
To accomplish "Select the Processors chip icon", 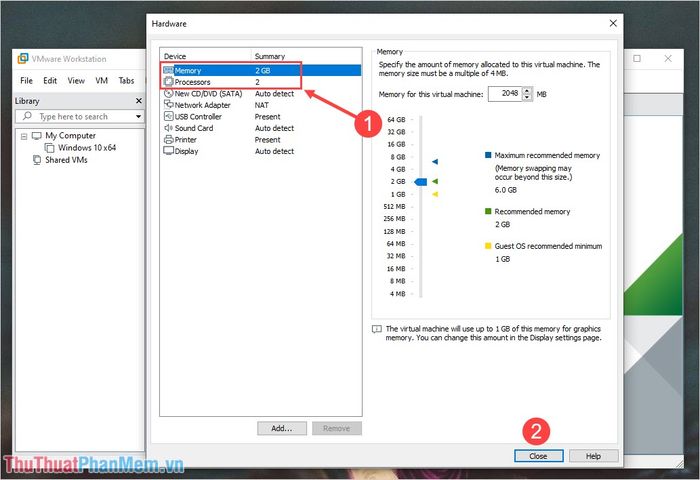I will (x=168, y=82).
